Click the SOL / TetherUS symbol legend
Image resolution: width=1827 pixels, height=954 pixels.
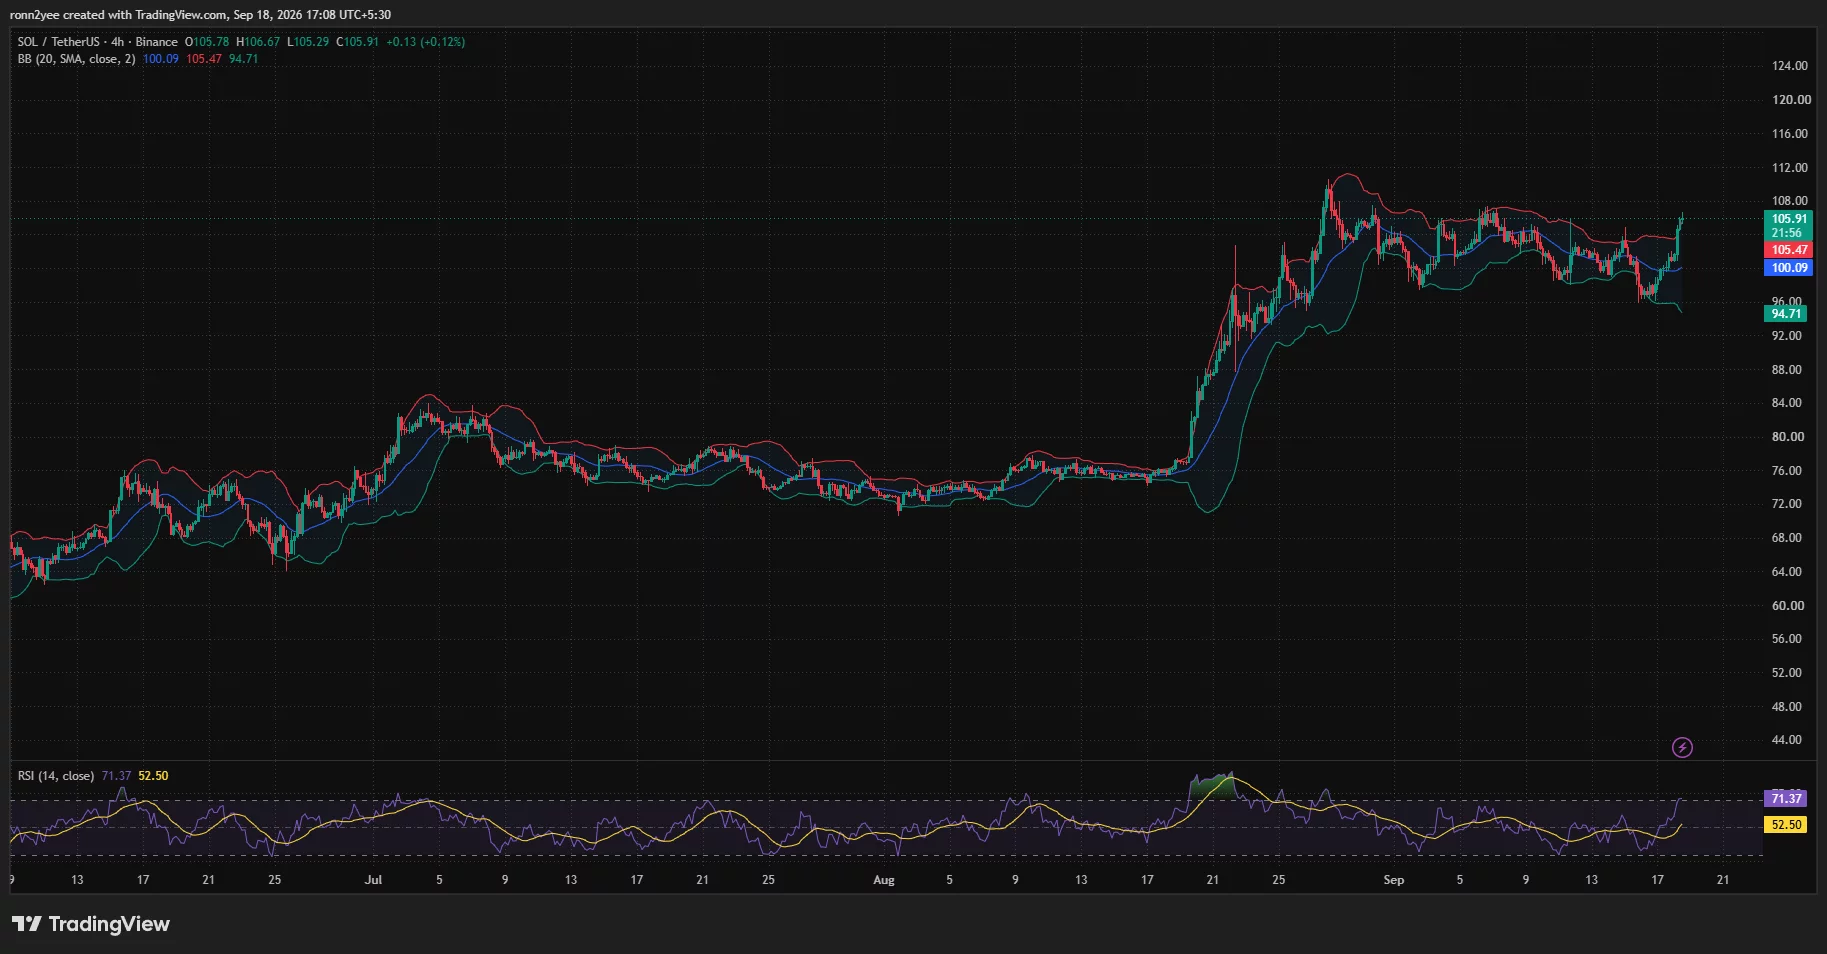pos(97,42)
